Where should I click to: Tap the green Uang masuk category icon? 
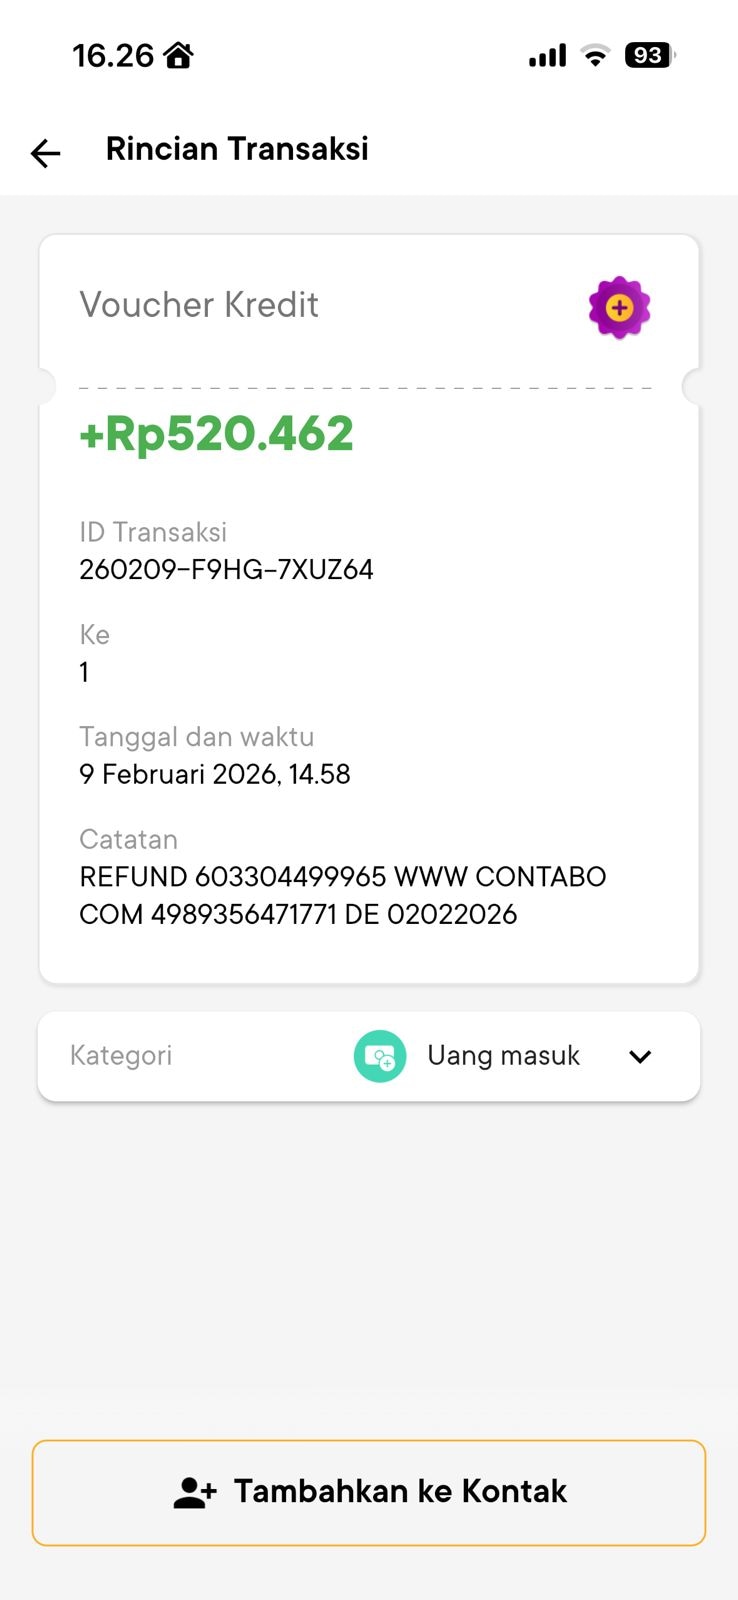click(x=380, y=1057)
